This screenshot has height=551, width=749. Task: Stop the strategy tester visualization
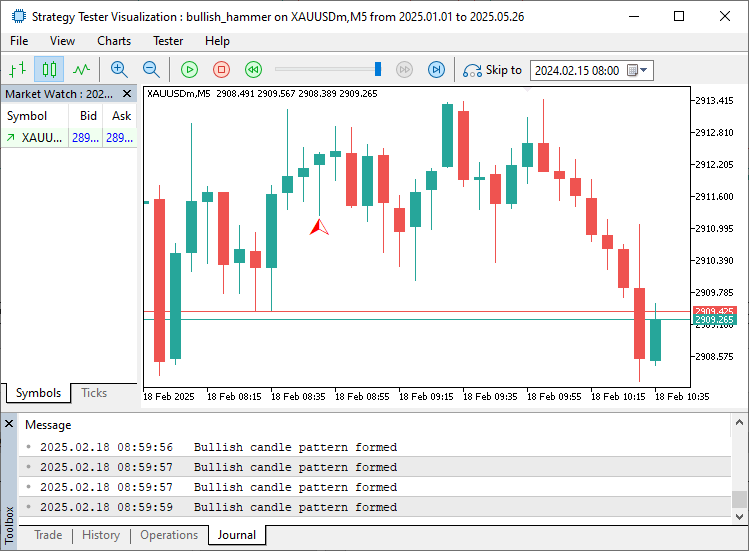pyautogui.click(x=222, y=70)
